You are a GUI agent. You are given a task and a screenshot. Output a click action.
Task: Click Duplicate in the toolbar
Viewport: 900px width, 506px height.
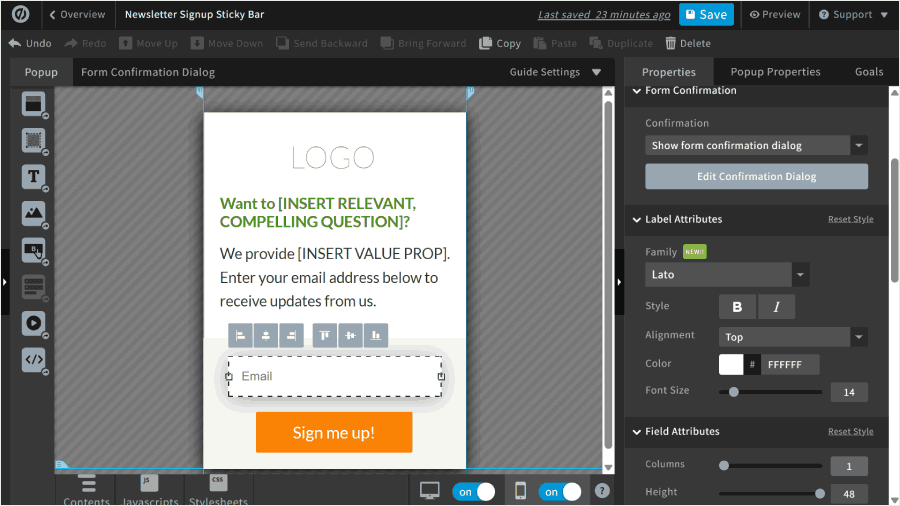click(621, 44)
